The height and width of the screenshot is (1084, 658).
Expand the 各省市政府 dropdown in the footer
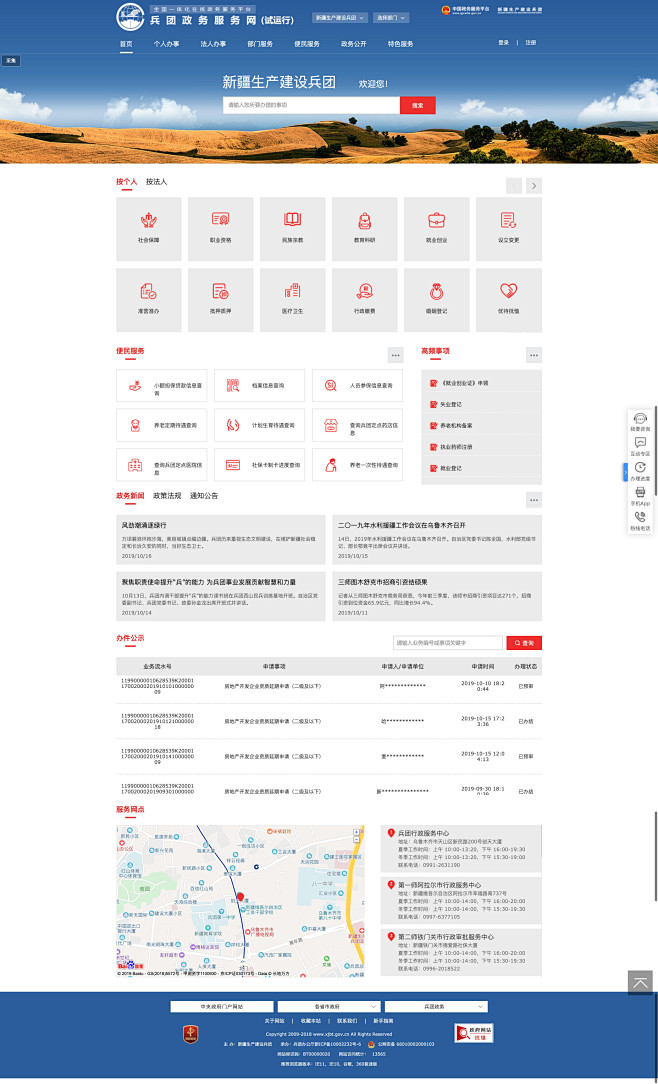click(x=328, y=1006)
